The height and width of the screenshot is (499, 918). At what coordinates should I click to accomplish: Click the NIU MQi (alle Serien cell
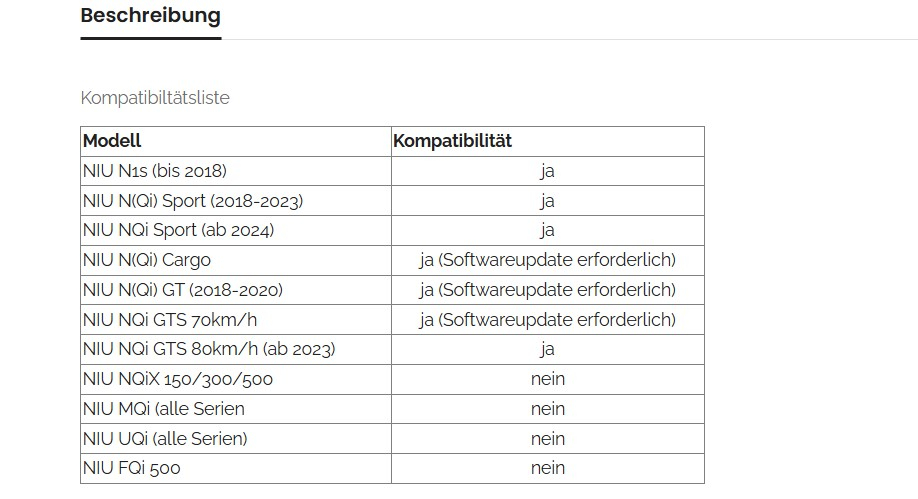click(x=164, y=409)
